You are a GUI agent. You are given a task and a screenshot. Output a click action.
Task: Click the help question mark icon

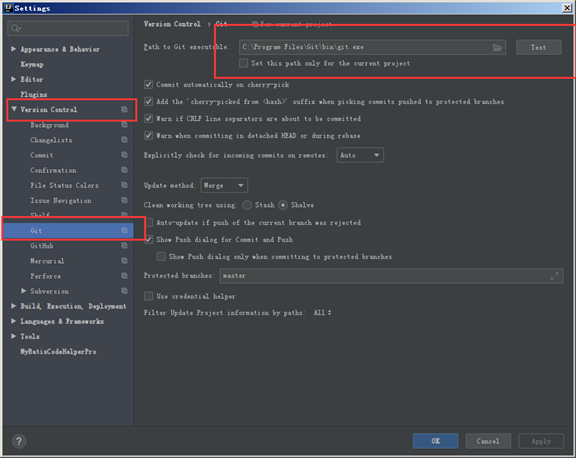19,441
